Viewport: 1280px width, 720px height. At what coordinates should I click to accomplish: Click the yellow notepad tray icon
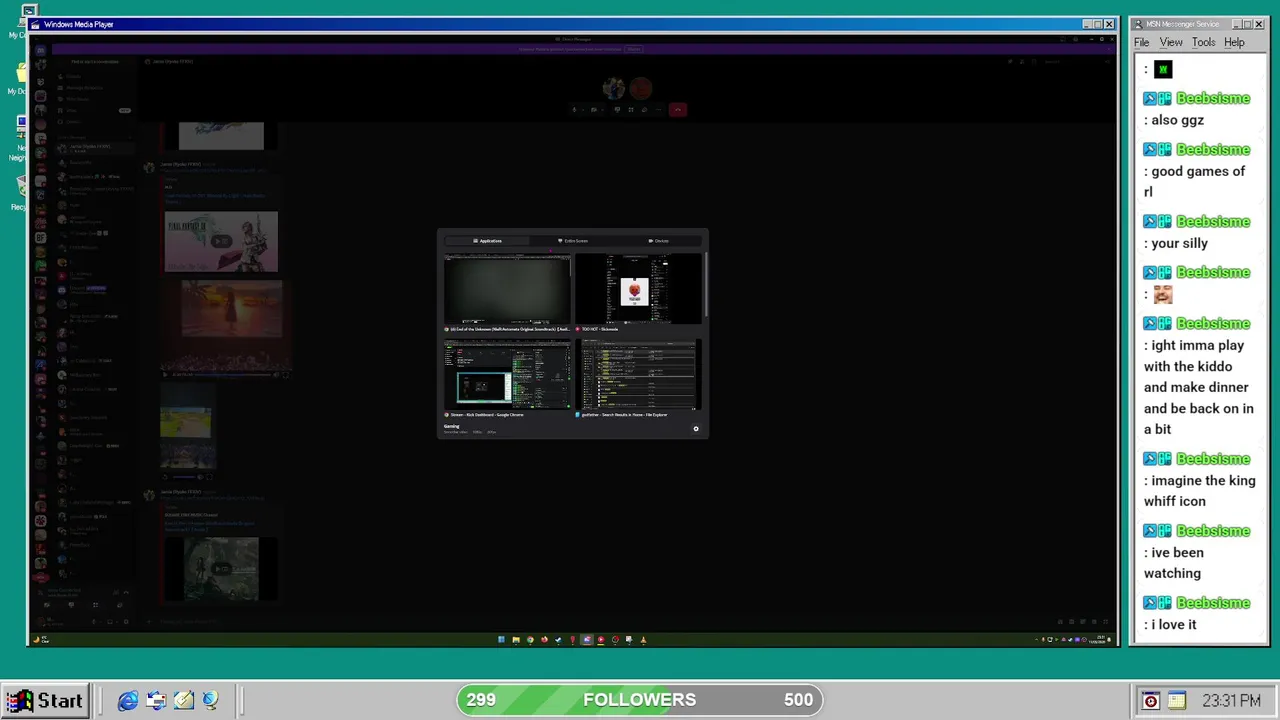point(1176,701)
